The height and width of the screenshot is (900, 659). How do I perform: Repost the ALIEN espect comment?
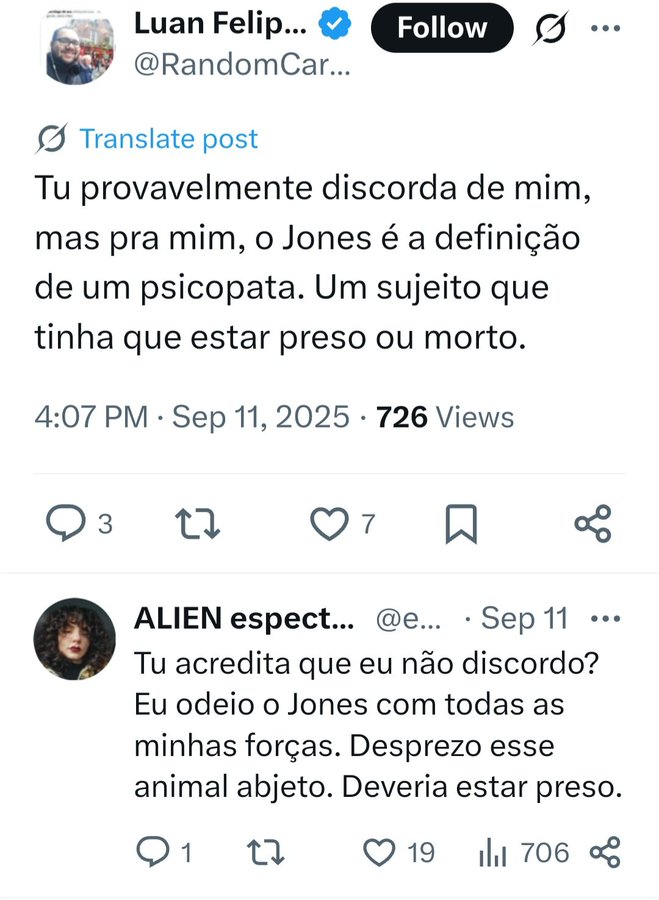click(x=264, y=852)
